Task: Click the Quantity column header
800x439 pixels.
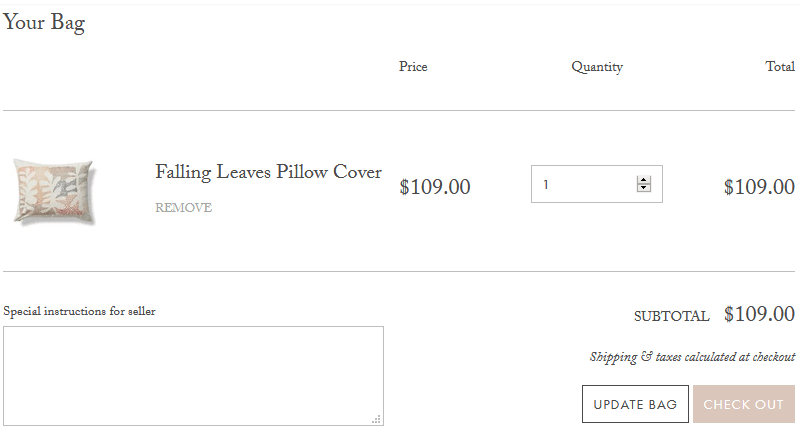Action: pos(597,67)
